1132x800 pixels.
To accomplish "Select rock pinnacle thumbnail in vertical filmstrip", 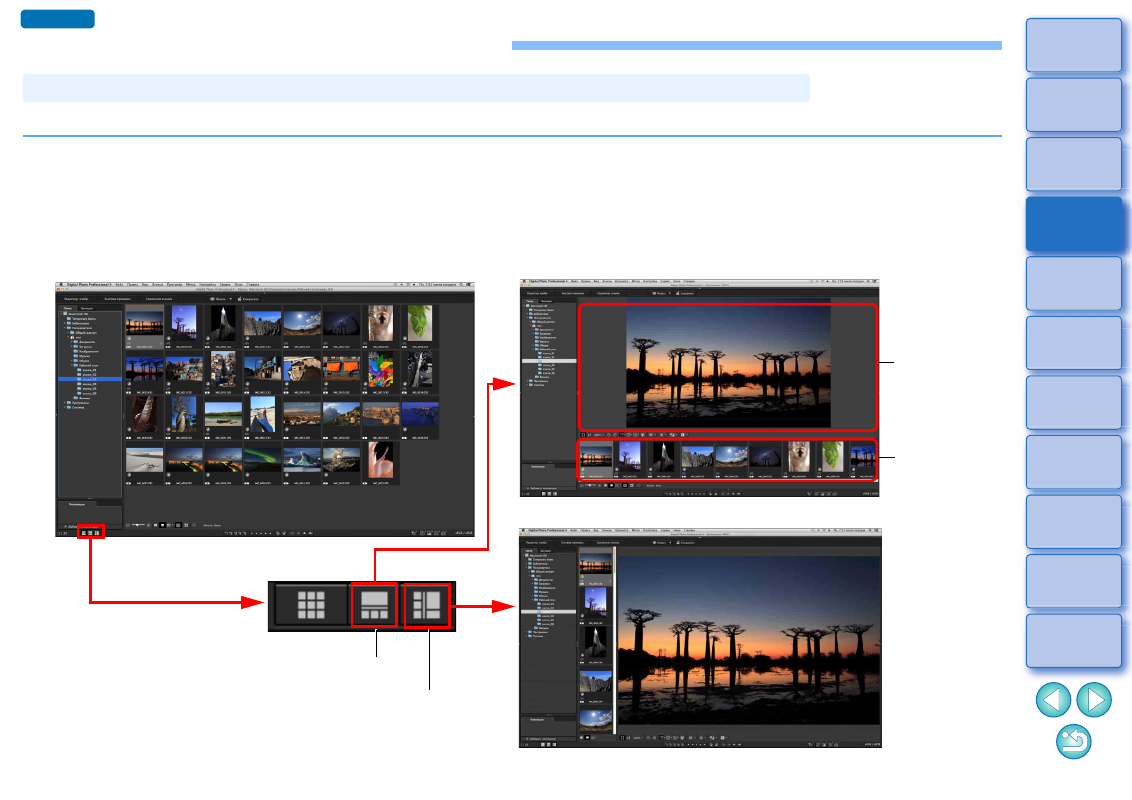I will (596, 644).
